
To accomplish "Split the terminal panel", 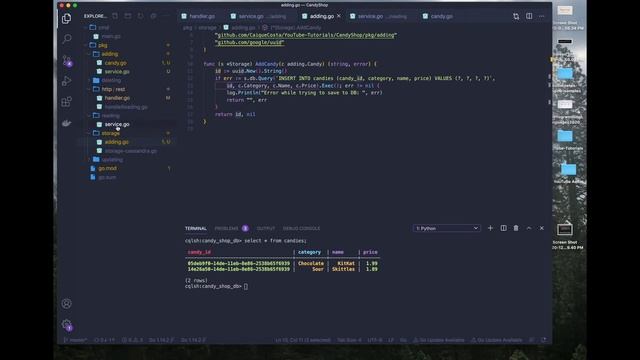I will pos(503,228).
